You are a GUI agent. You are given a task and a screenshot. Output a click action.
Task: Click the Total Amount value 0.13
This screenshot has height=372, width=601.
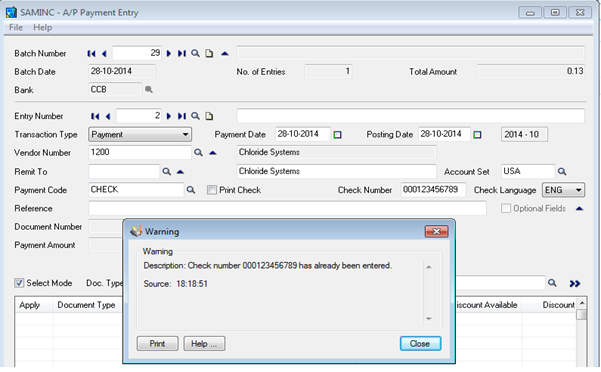531,72
